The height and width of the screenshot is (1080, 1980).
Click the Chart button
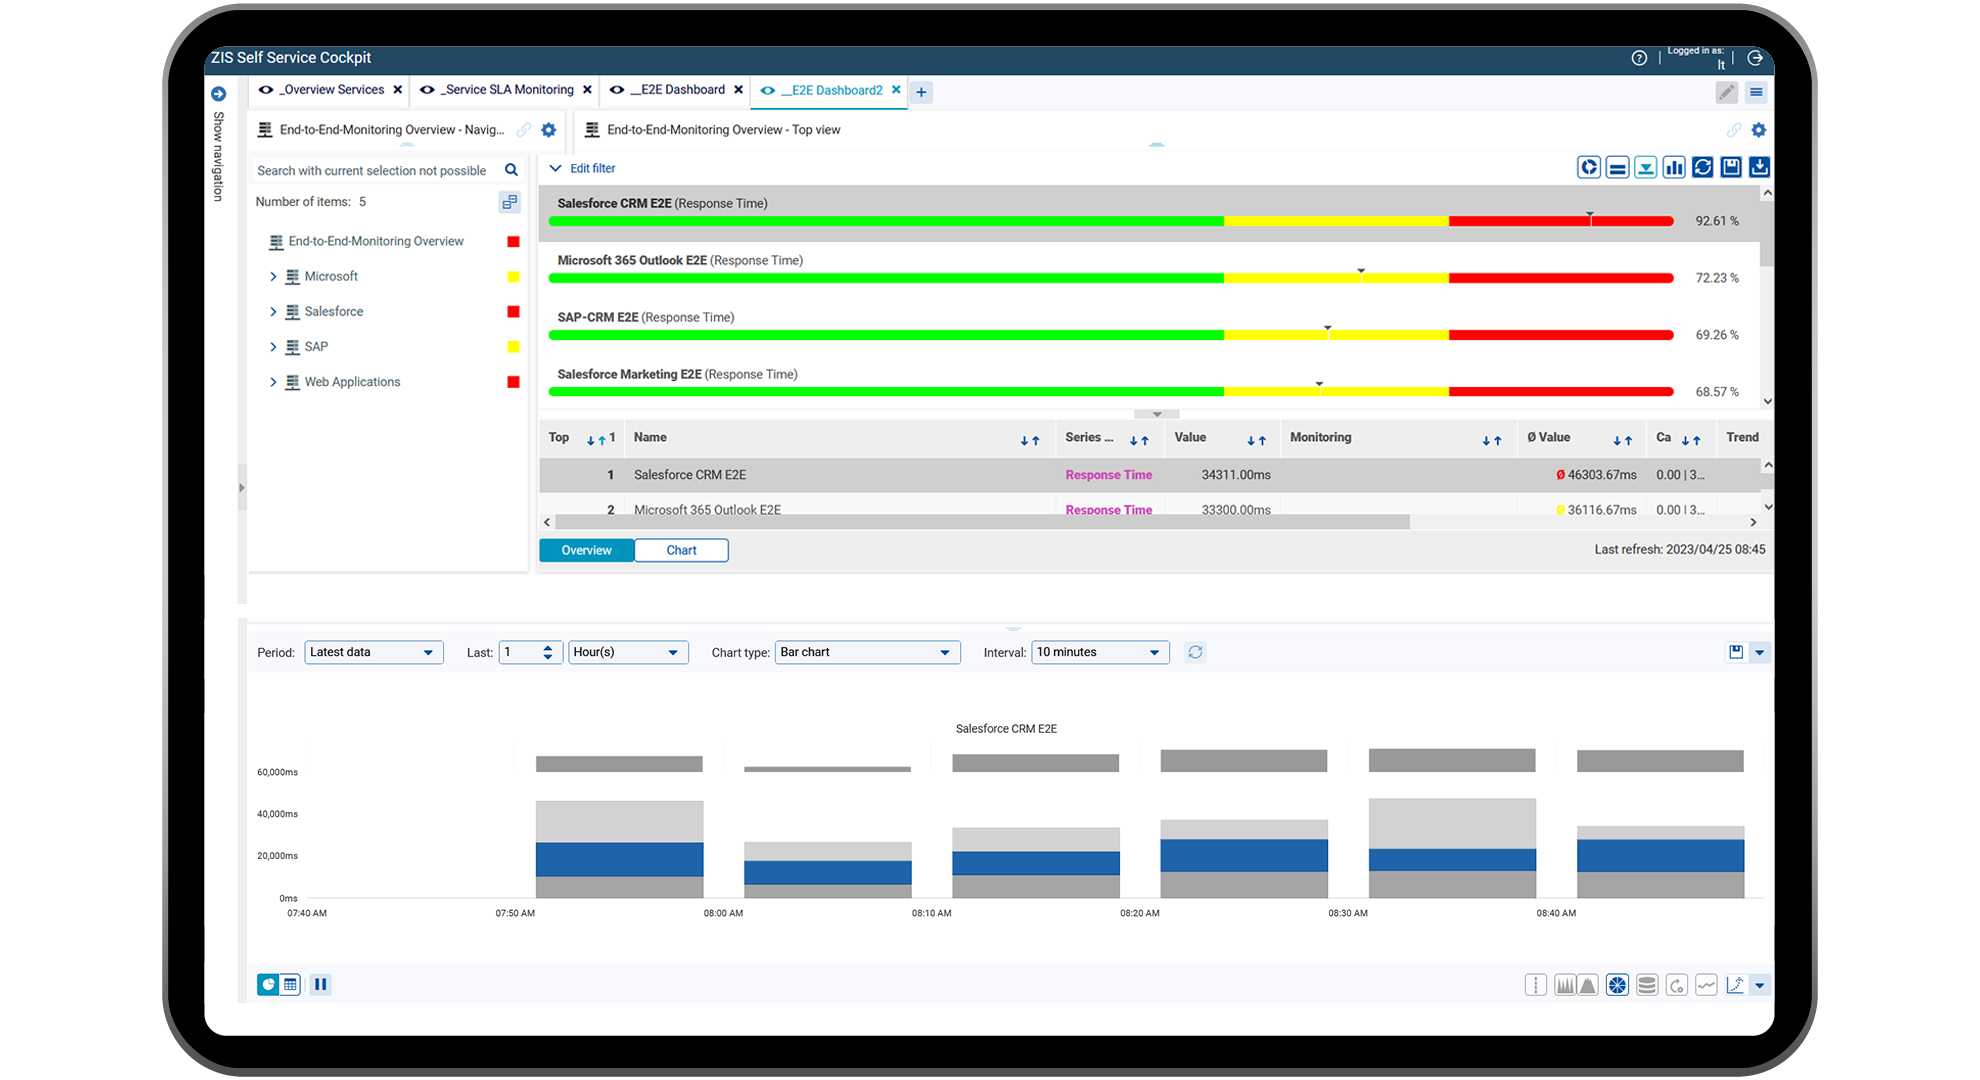[x=681, y=550]
